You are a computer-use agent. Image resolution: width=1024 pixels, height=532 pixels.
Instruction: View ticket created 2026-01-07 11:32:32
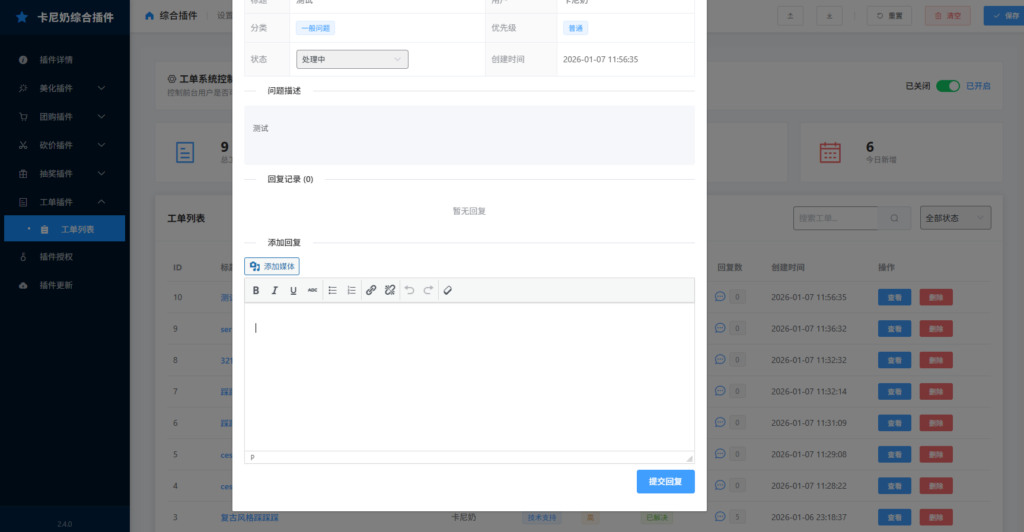(x=895, y=360)
